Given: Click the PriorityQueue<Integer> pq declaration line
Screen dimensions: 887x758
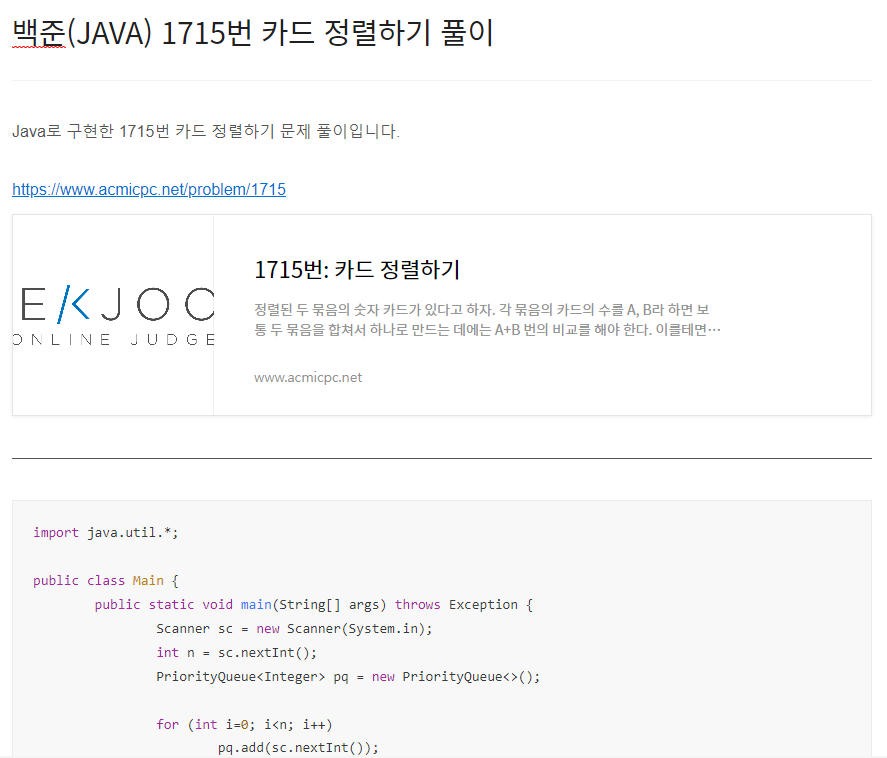Looking at the screenshot, I should 348,677.
